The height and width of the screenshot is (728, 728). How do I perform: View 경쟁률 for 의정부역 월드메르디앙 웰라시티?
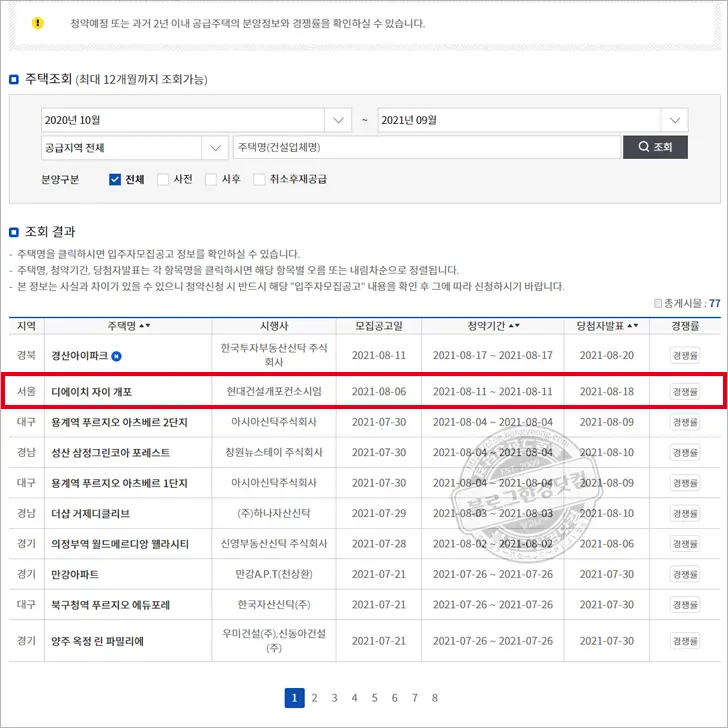(685, 544)
